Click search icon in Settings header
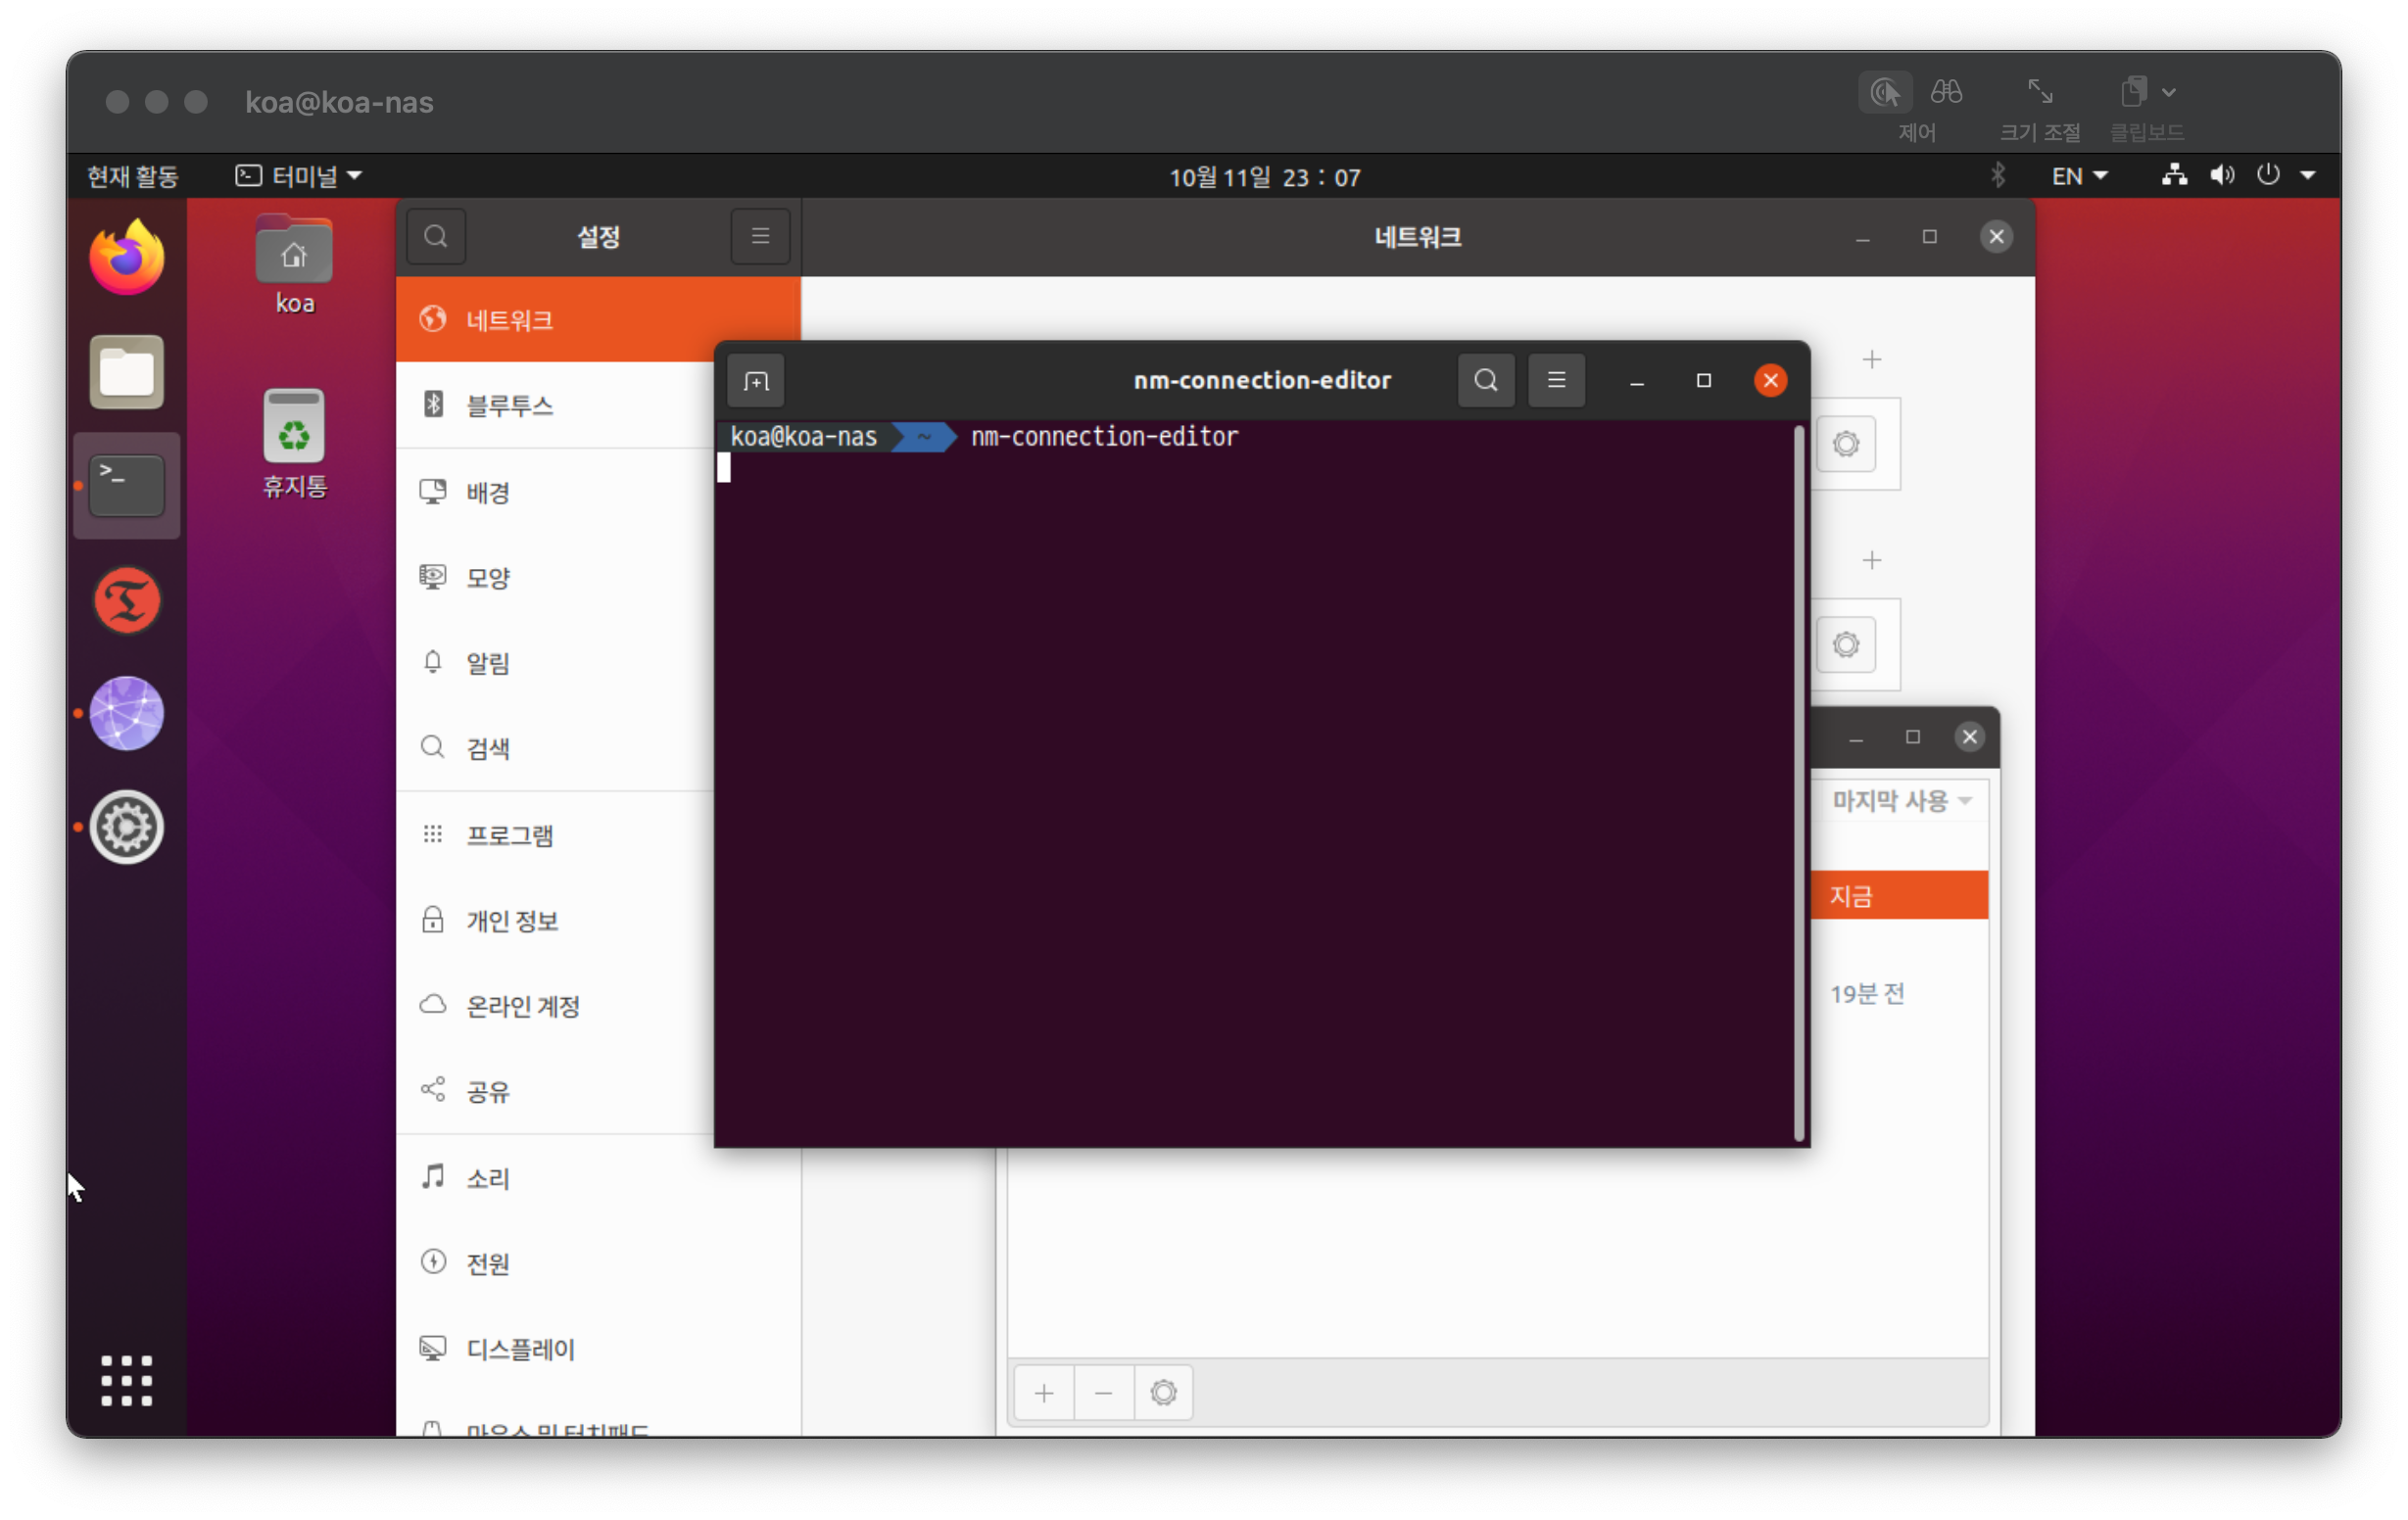Viewport: 2408px width, 1520px height. tap(436, 237)
